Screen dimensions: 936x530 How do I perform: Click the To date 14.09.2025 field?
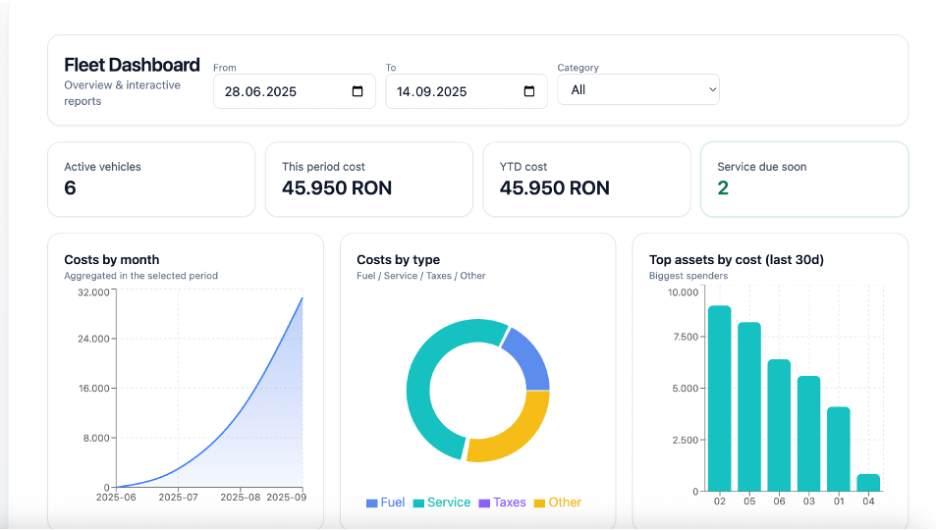click(x=450, y=92)
